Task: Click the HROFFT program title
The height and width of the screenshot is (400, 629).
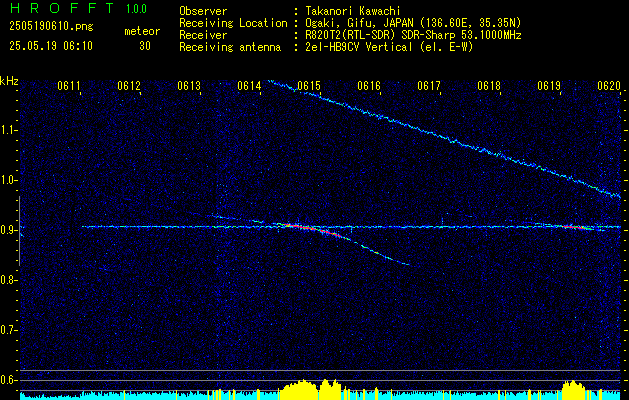Action: point(62,8)
